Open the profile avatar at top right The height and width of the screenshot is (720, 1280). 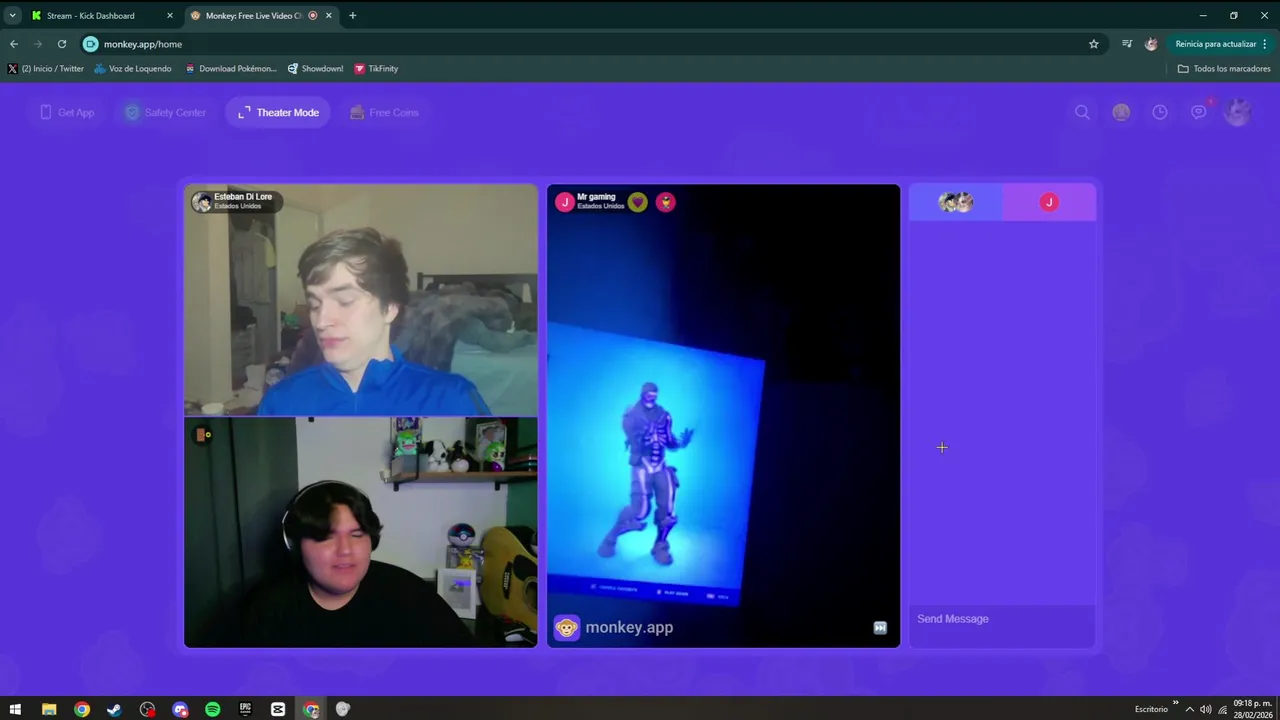pyautogui.click(x=1238, y=112)
